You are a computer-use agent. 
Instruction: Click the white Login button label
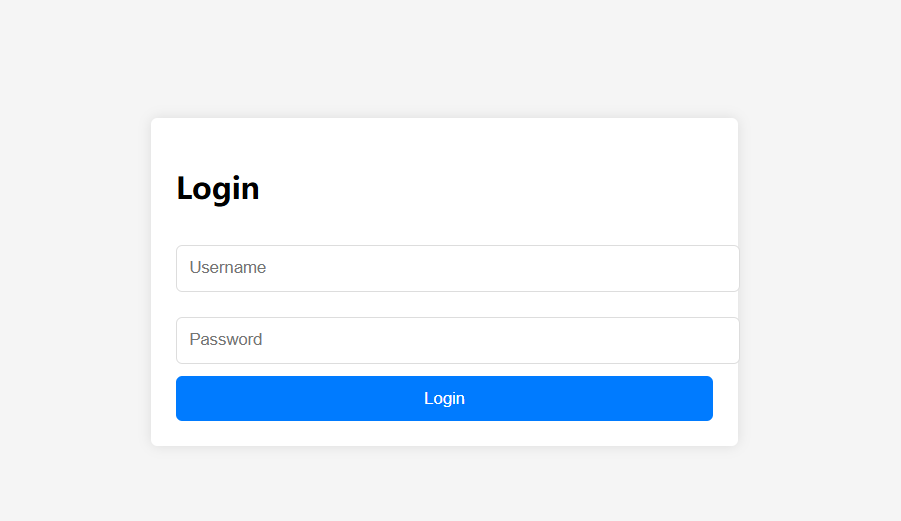tap(444, 398)
